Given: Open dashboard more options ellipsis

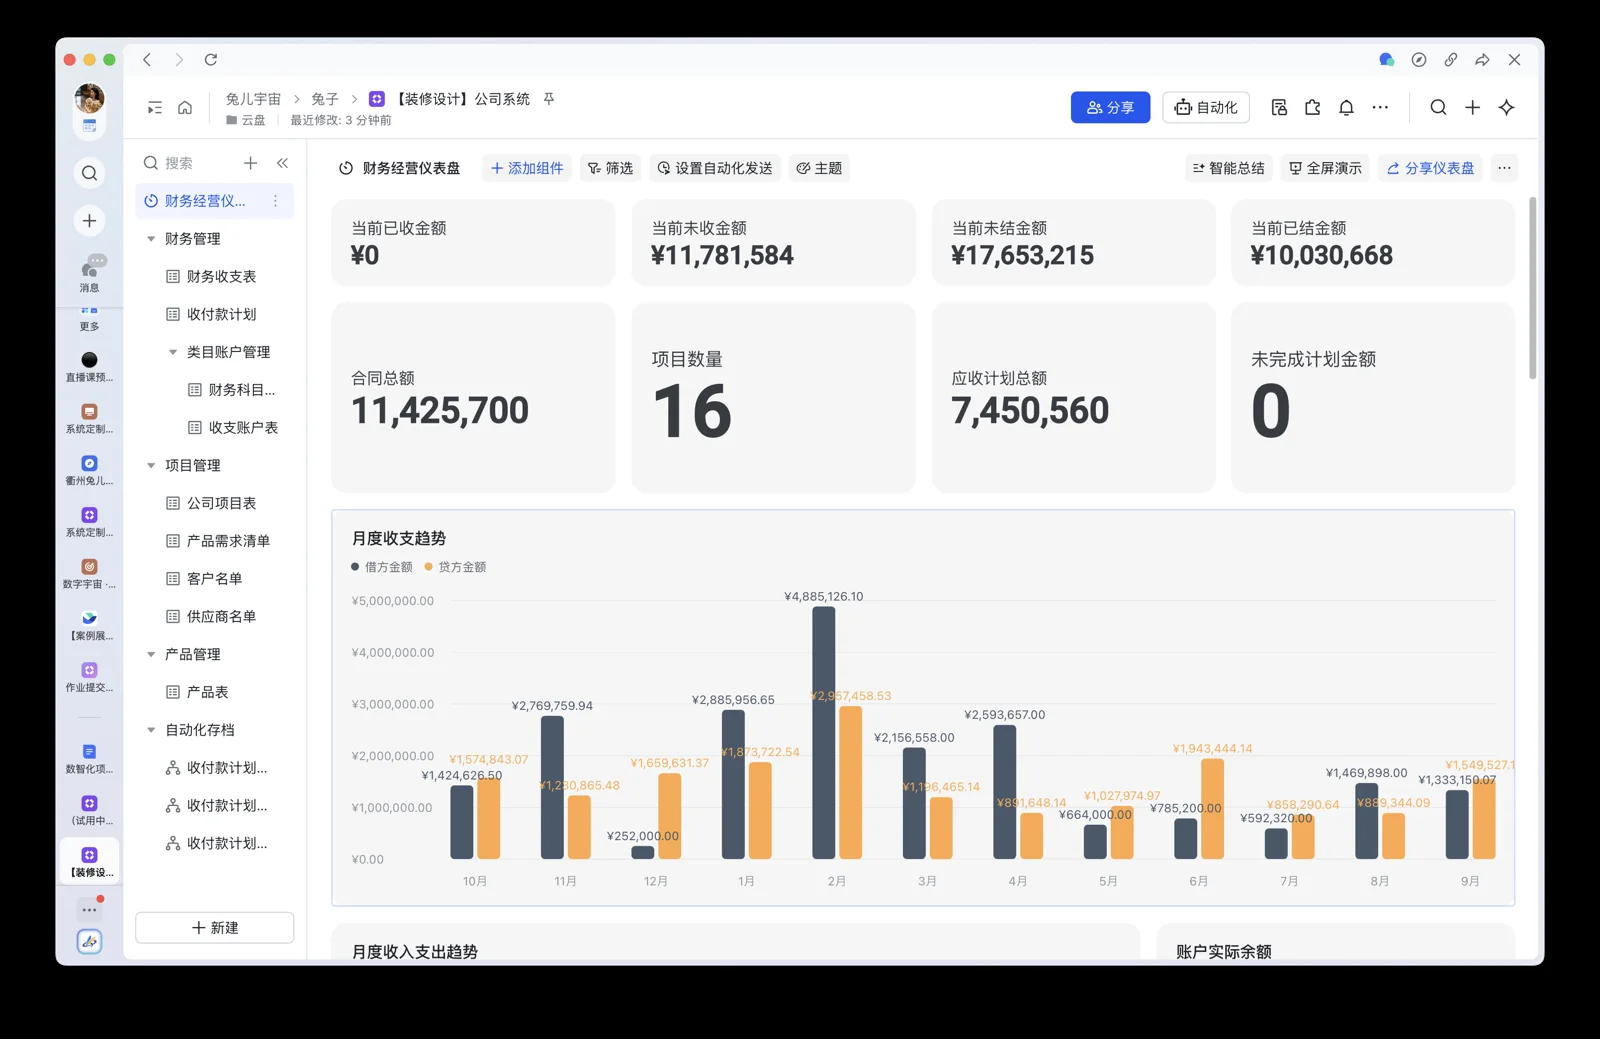Looking at the screenshot, I should click(1504, 168).
